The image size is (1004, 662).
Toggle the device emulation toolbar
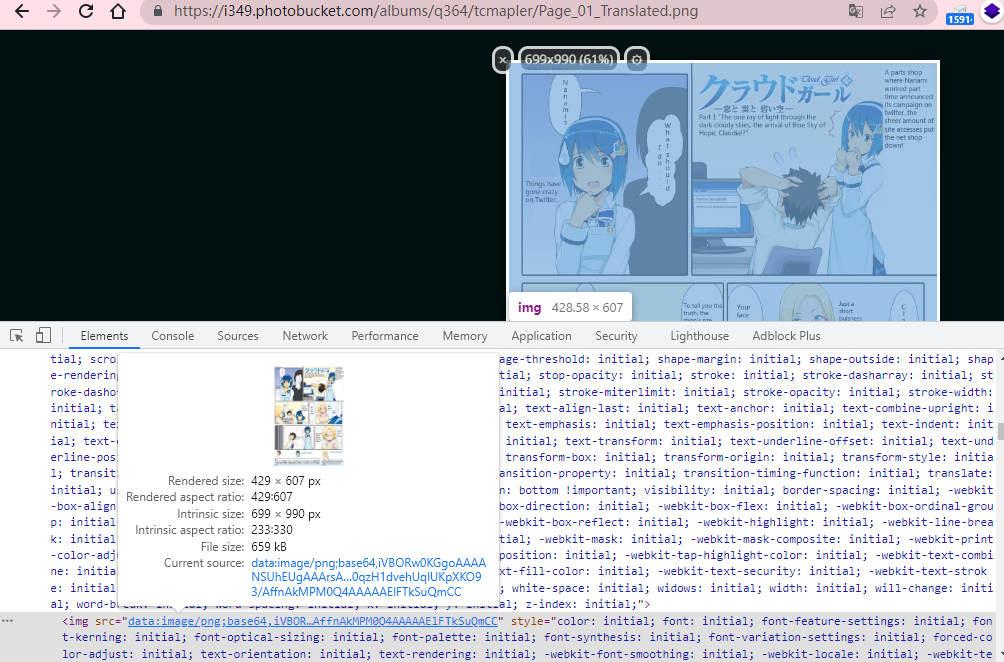point(41,335)
